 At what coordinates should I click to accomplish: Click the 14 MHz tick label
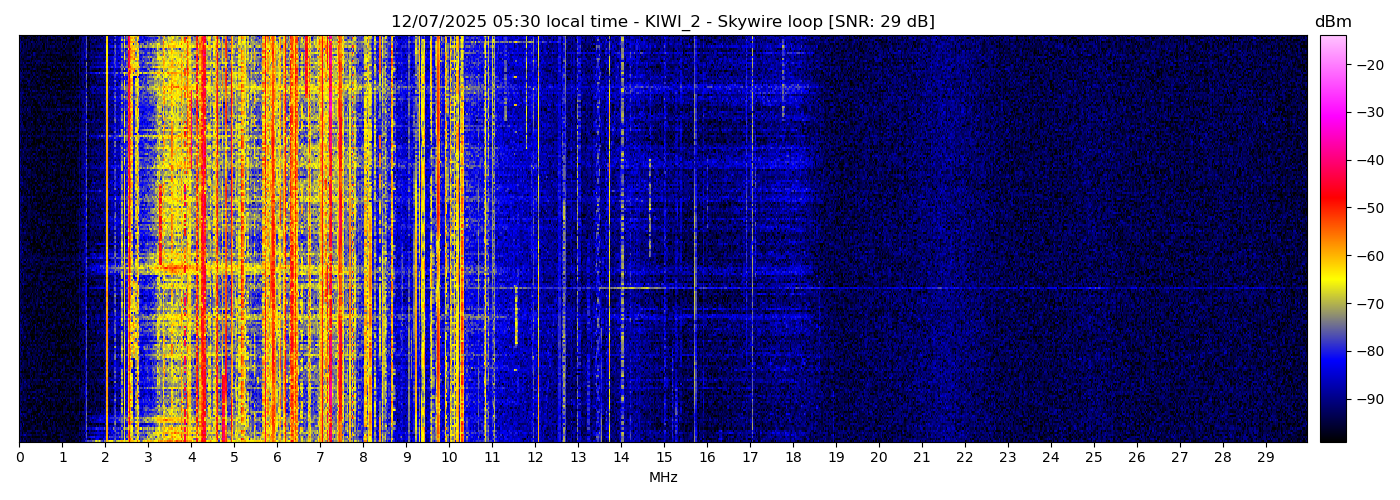click(621, 458)
